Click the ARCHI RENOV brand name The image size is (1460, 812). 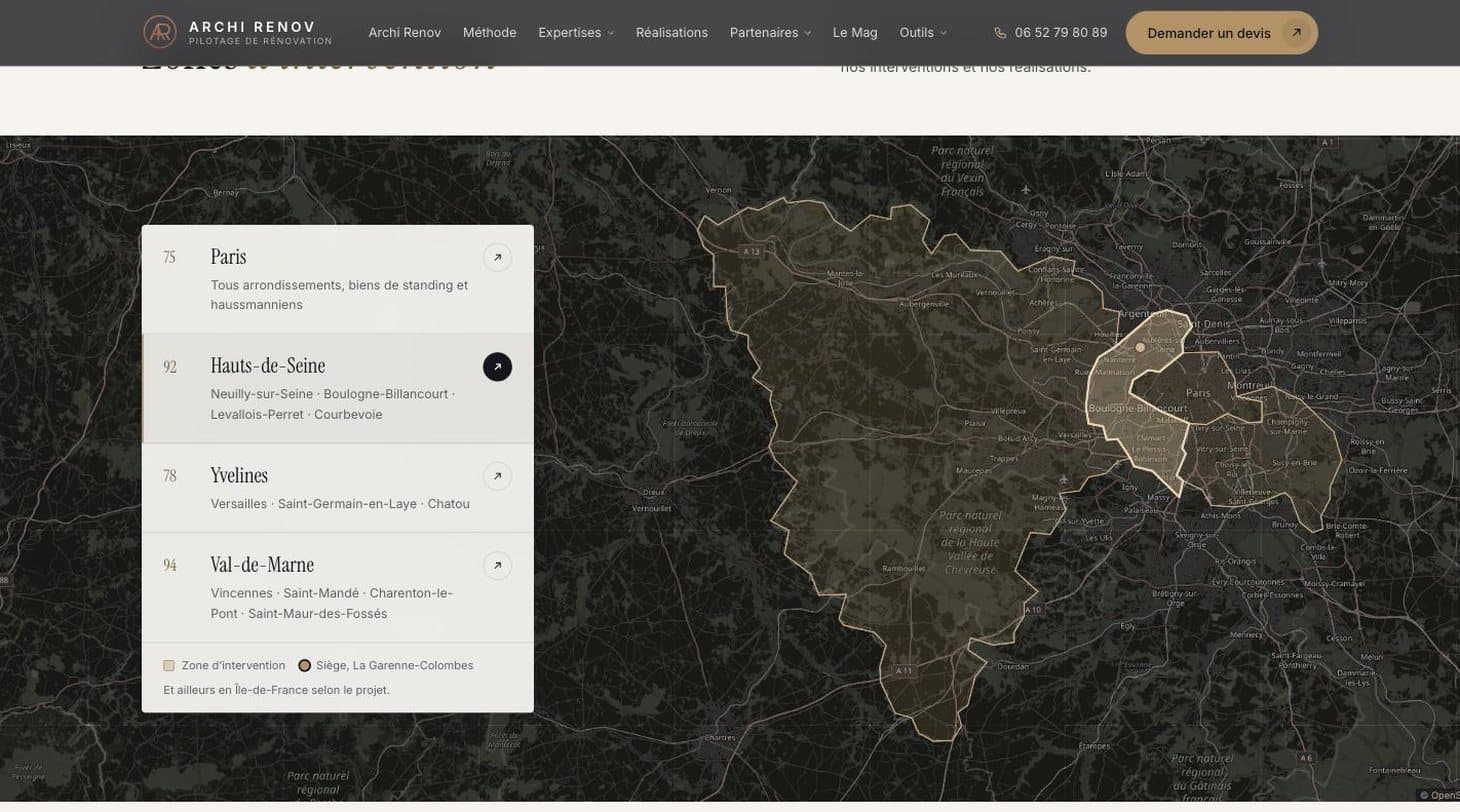pos(252,27)
